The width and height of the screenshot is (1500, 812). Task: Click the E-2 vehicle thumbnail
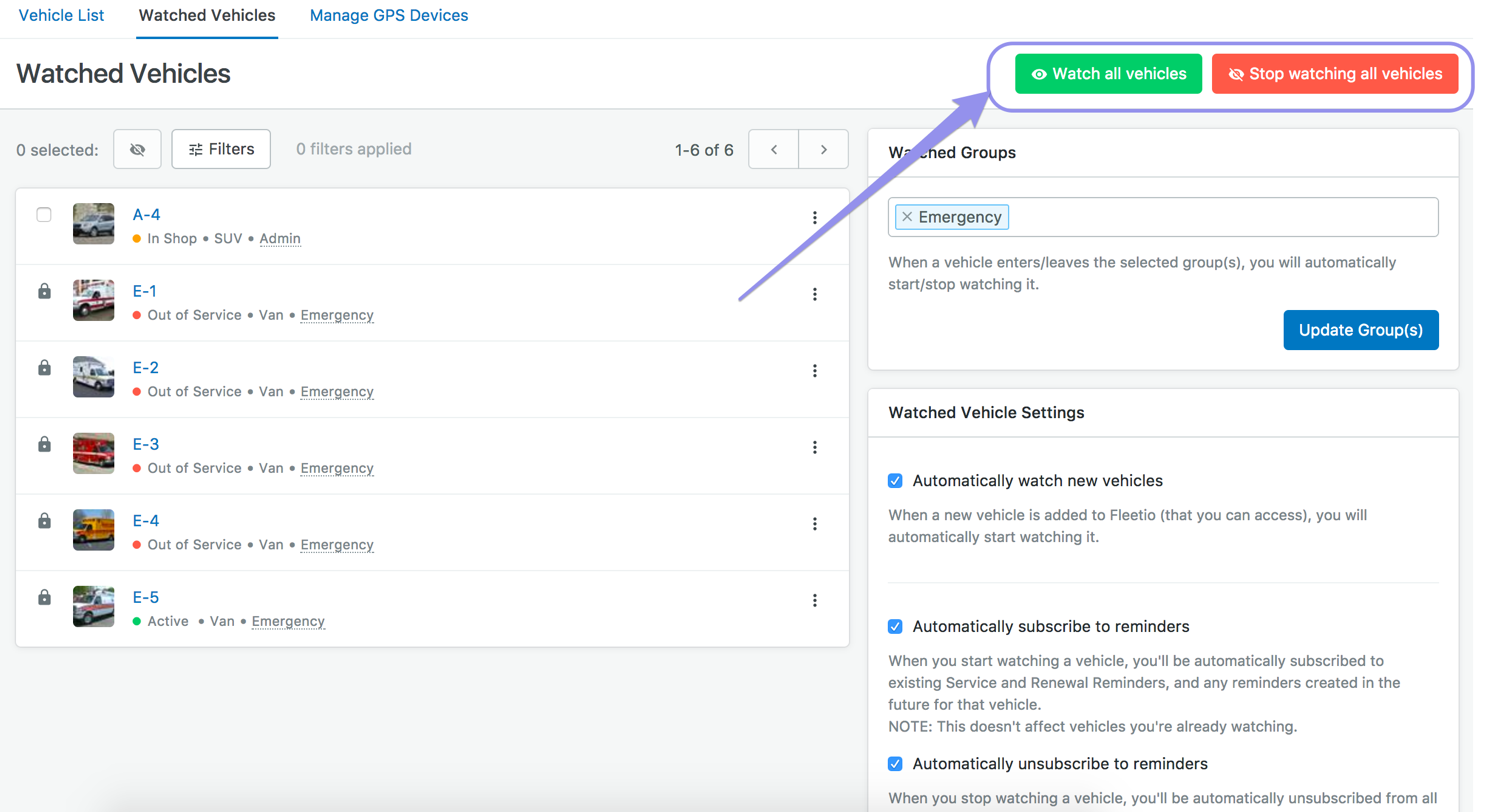[x=93, y=377]
